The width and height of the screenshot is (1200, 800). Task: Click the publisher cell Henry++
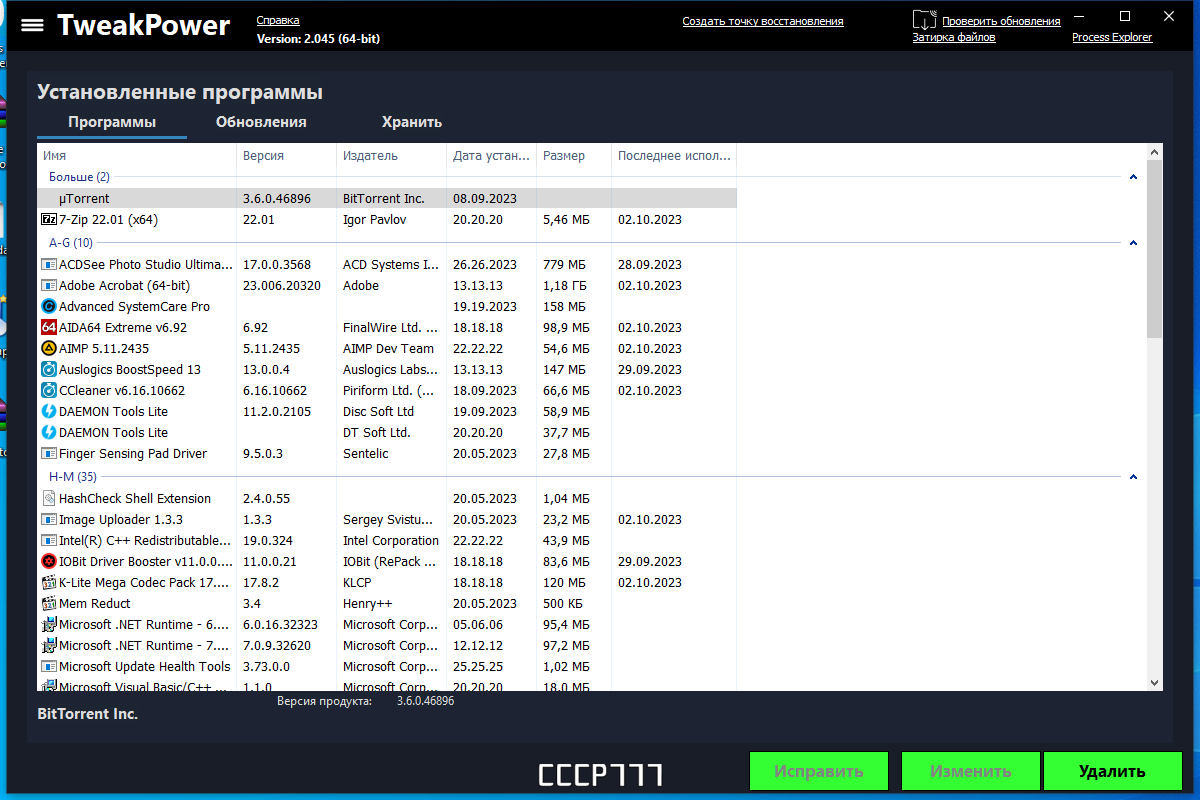point(368,604)
